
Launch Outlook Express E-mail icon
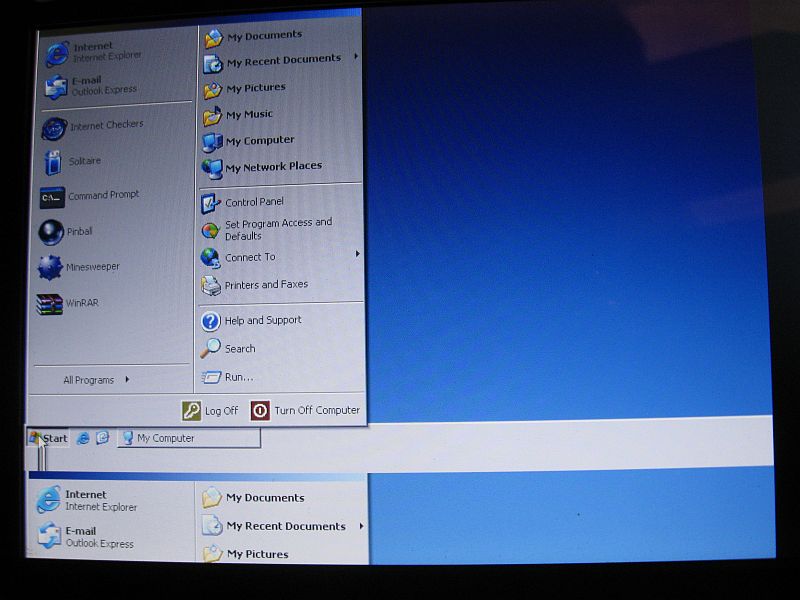click(93, 86)
